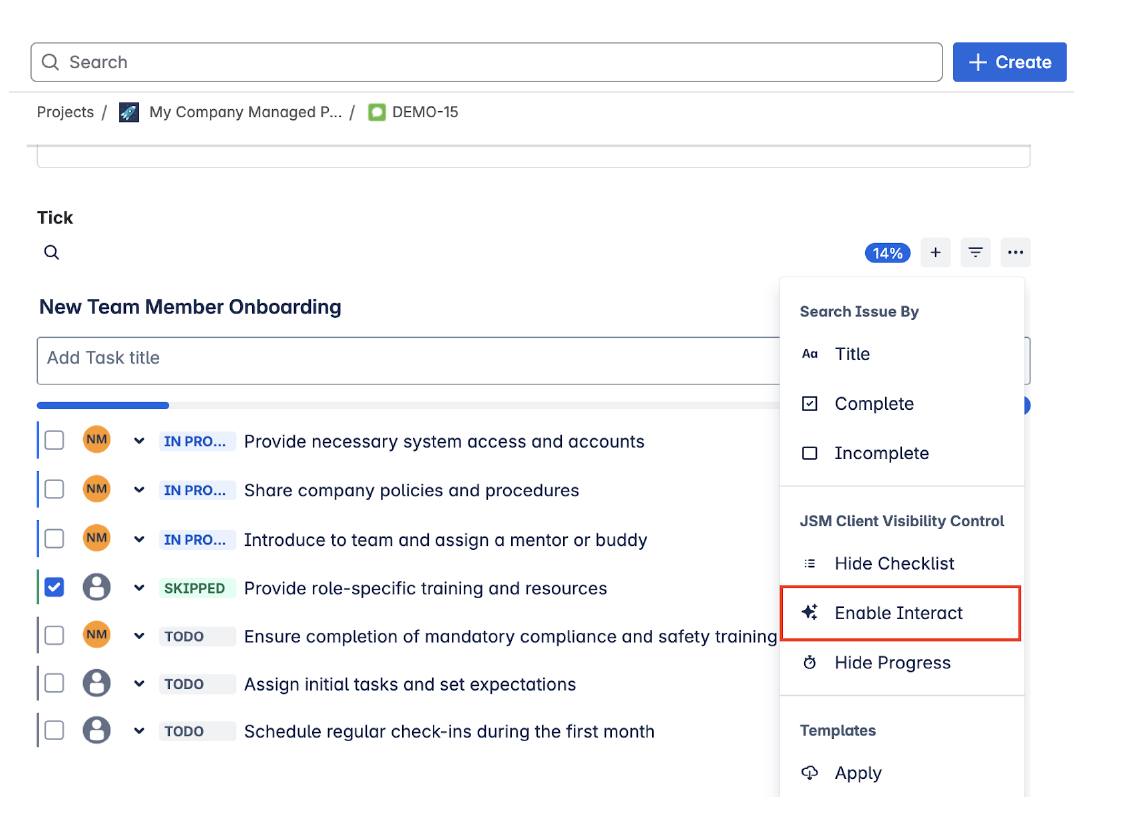Open the checklist filter icon
The image size is (1124, 822).
(975, 252)
